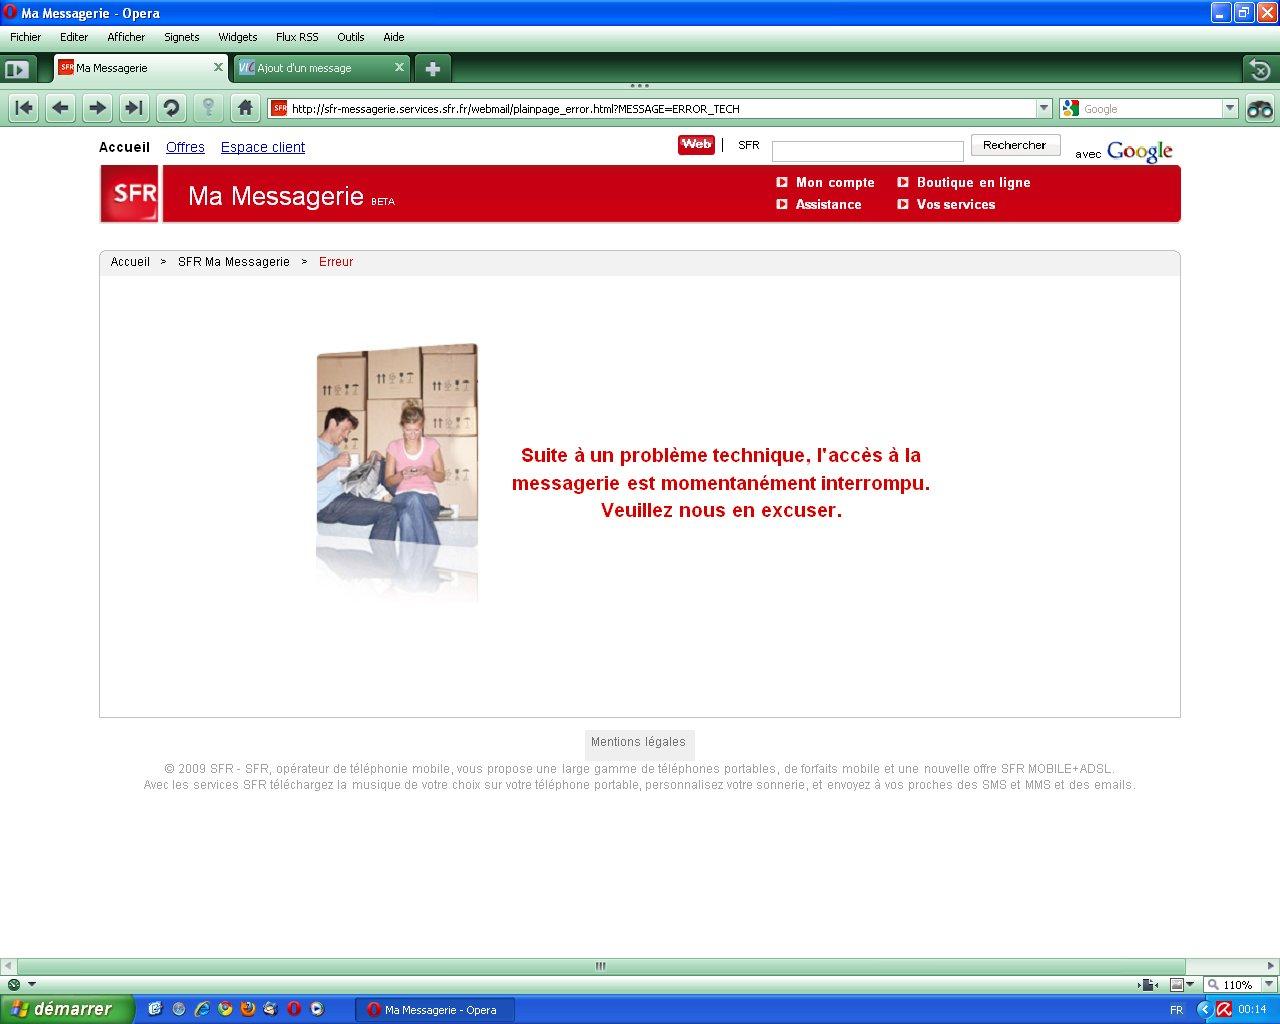Go to the home page icon

click(x=245, y=108)
